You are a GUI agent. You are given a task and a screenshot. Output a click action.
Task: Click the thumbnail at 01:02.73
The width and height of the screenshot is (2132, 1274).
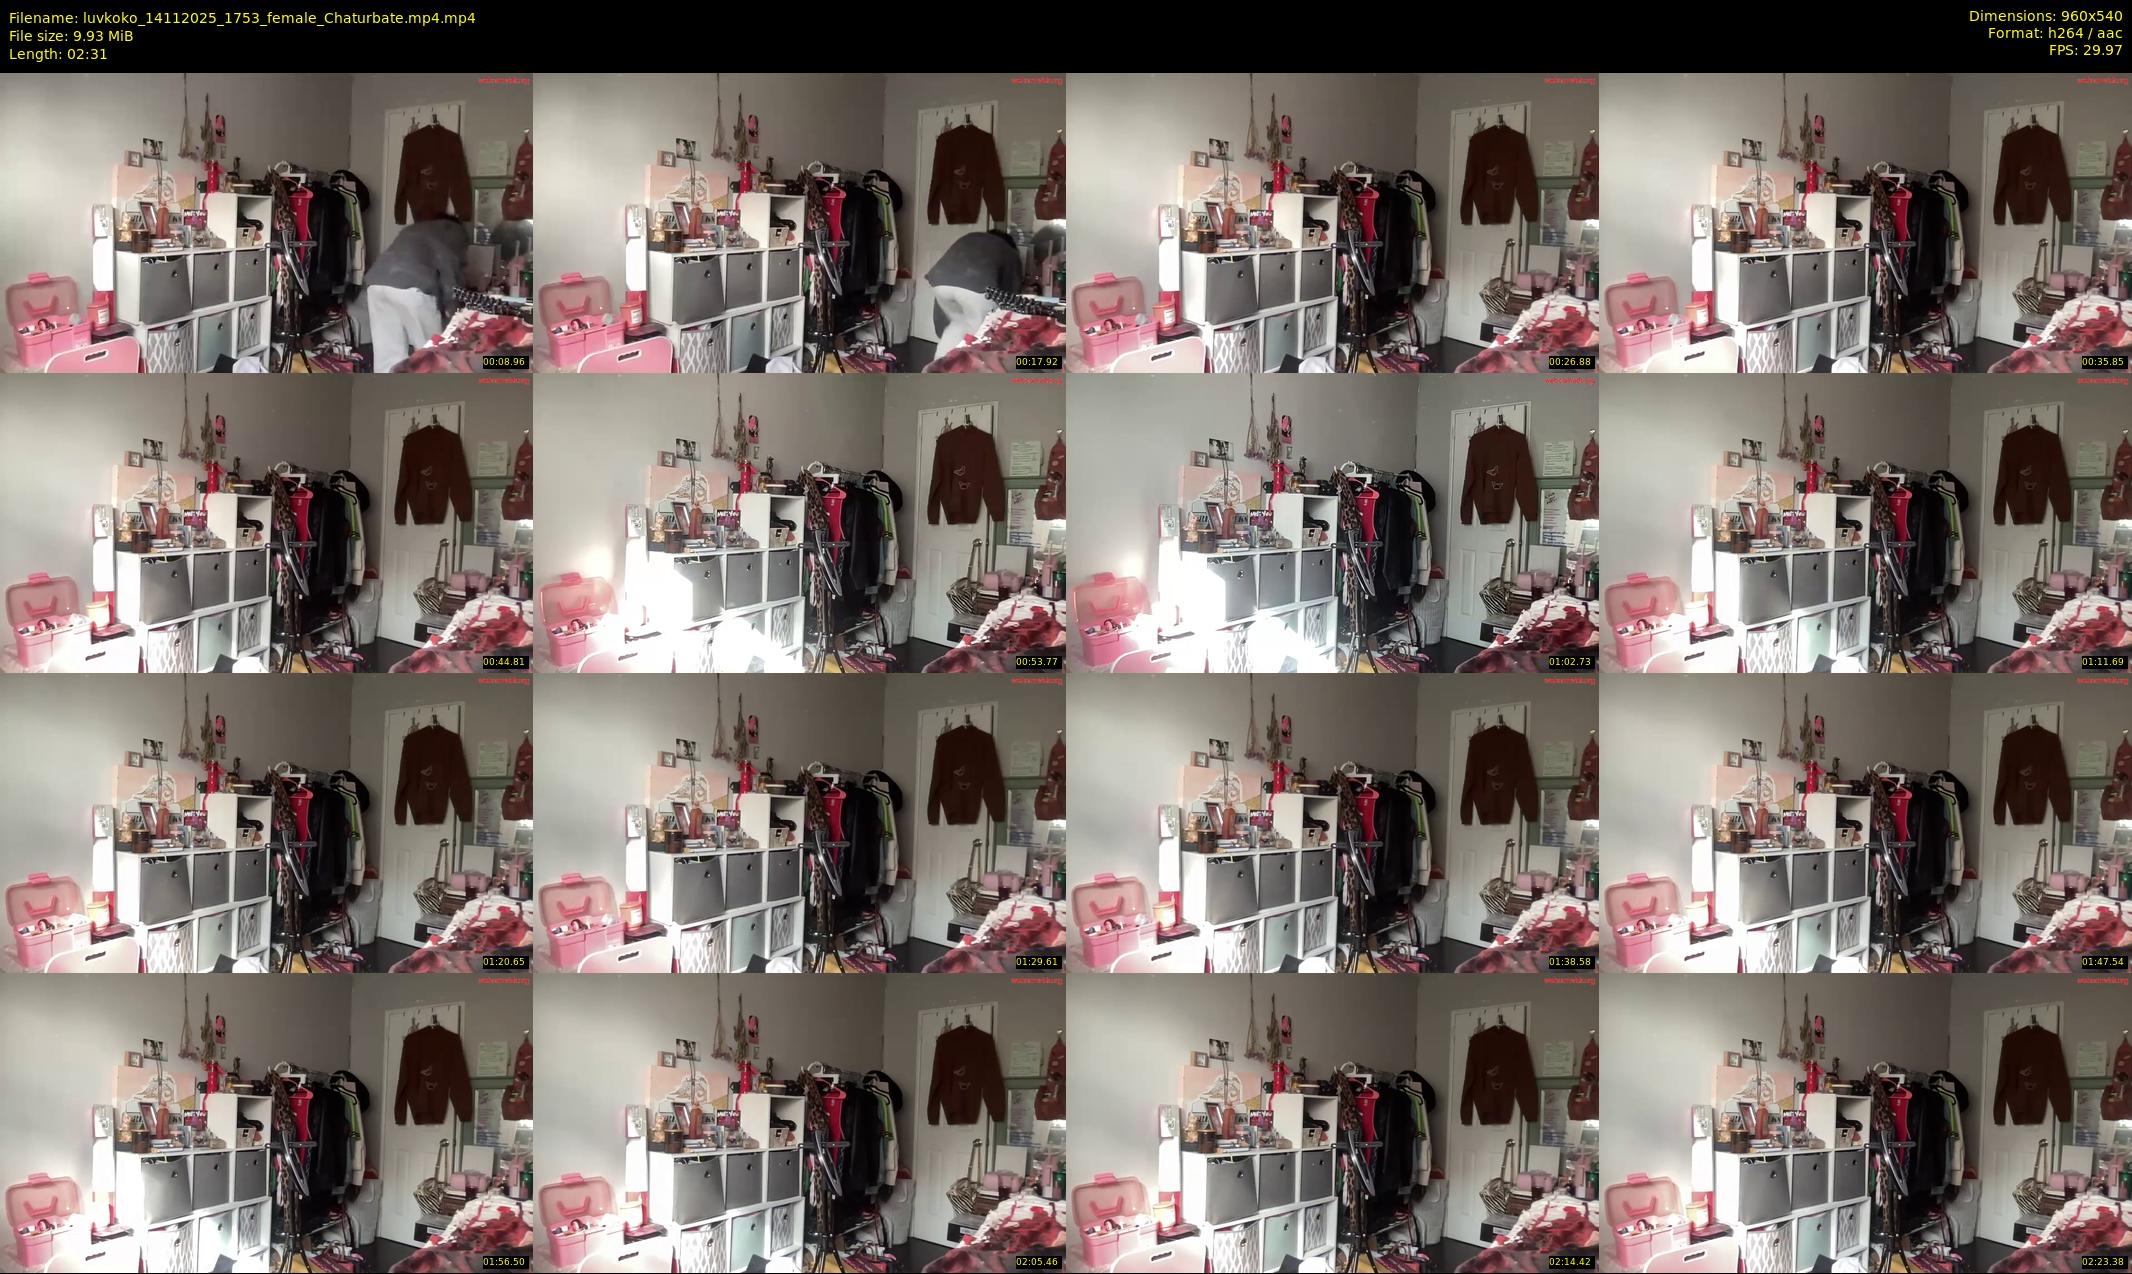point(1332,522)
